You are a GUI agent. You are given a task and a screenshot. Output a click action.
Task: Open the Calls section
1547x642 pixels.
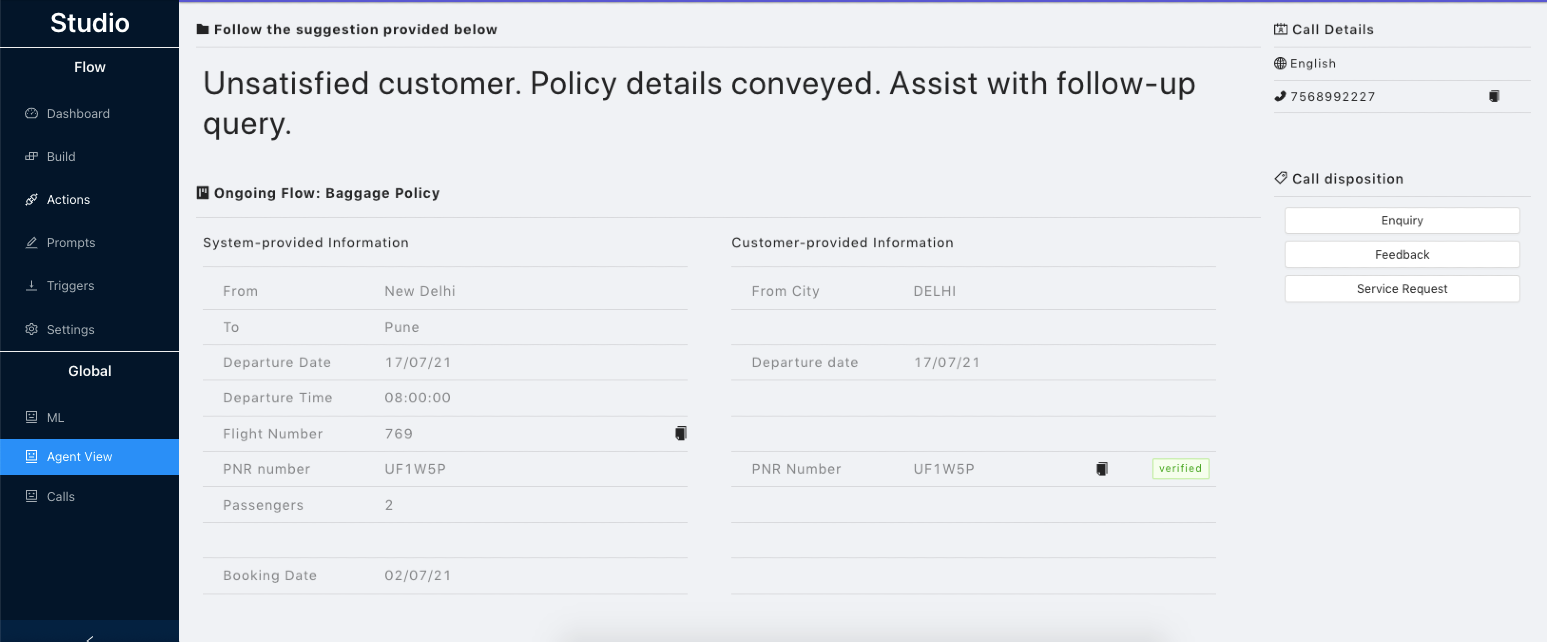pos(60,497)
